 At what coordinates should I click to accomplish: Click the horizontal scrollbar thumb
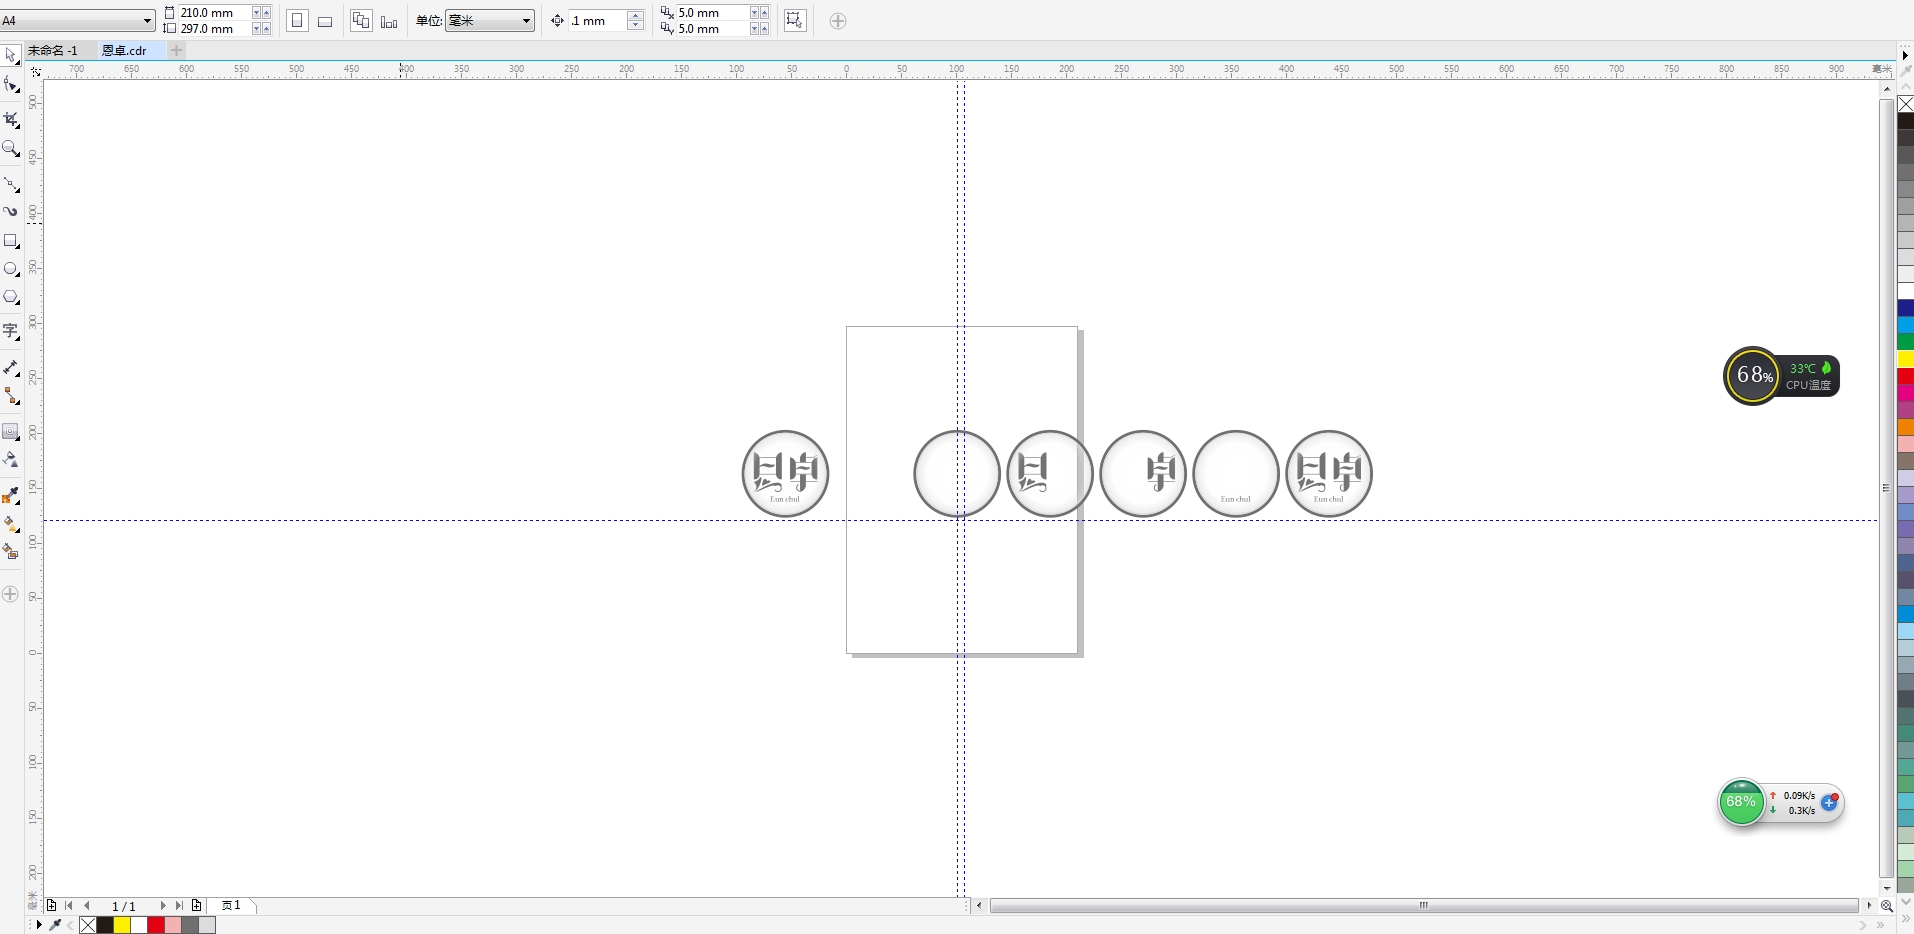[x=1424, y=905]
